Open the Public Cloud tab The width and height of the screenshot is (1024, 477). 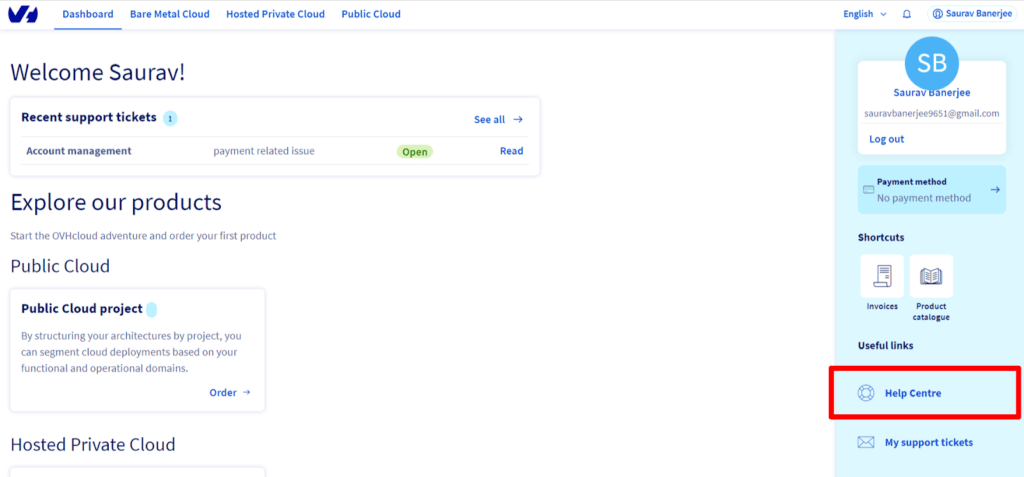(x=371, y=14)
